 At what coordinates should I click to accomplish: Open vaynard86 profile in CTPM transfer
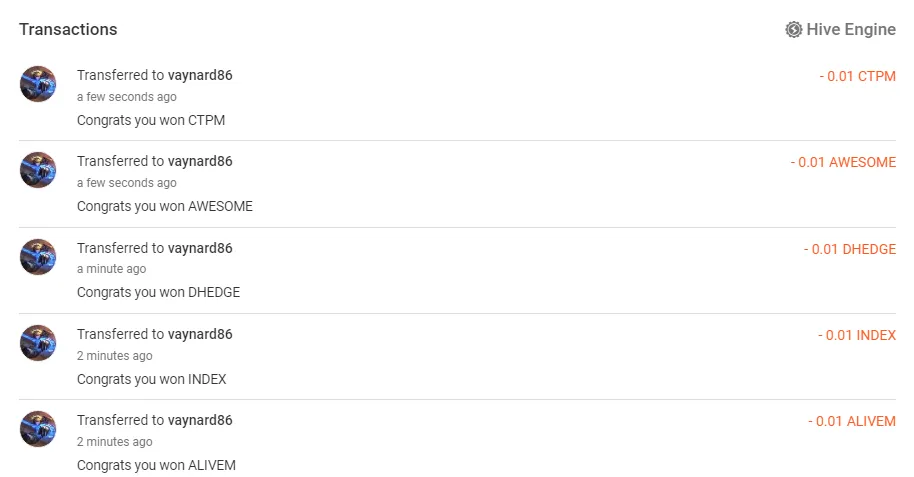pyautogui.click(x=200, y=75)
